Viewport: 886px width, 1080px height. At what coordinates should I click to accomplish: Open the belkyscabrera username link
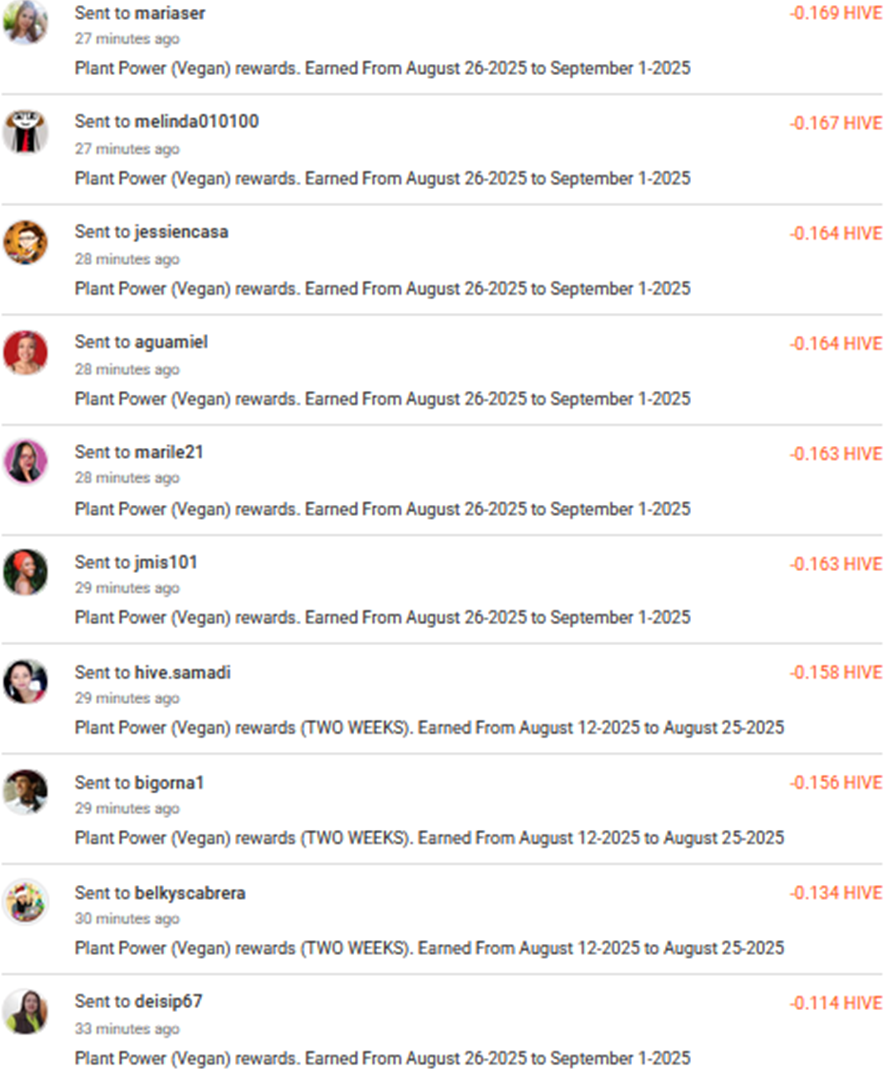[x=190, y=892]
